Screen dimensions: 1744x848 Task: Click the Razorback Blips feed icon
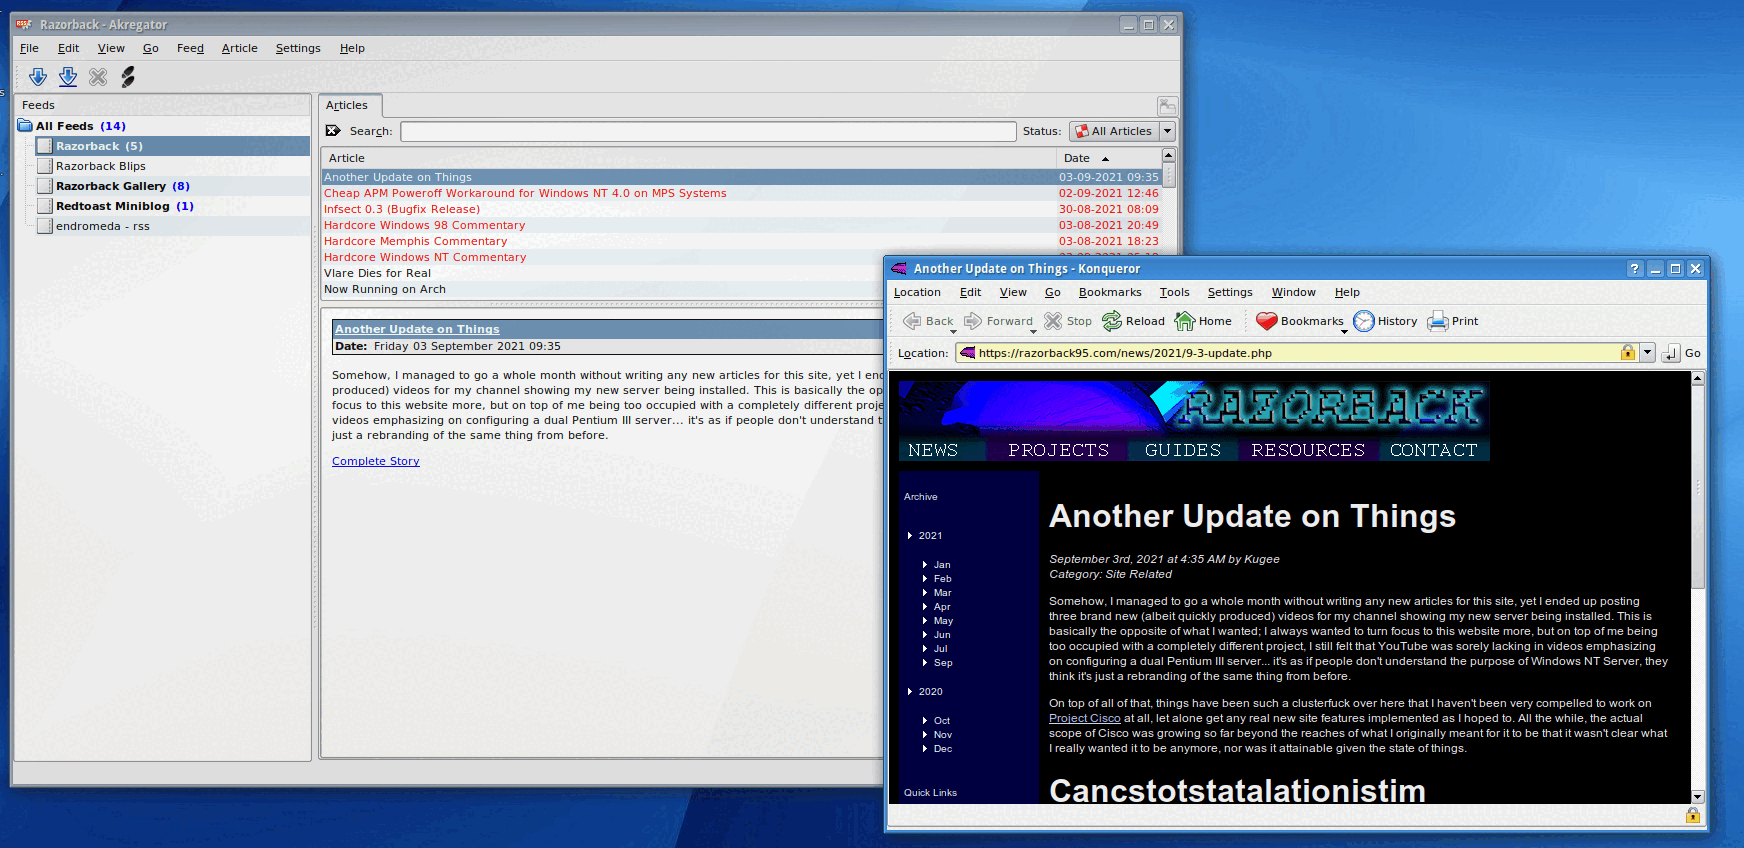pos(45,166)
